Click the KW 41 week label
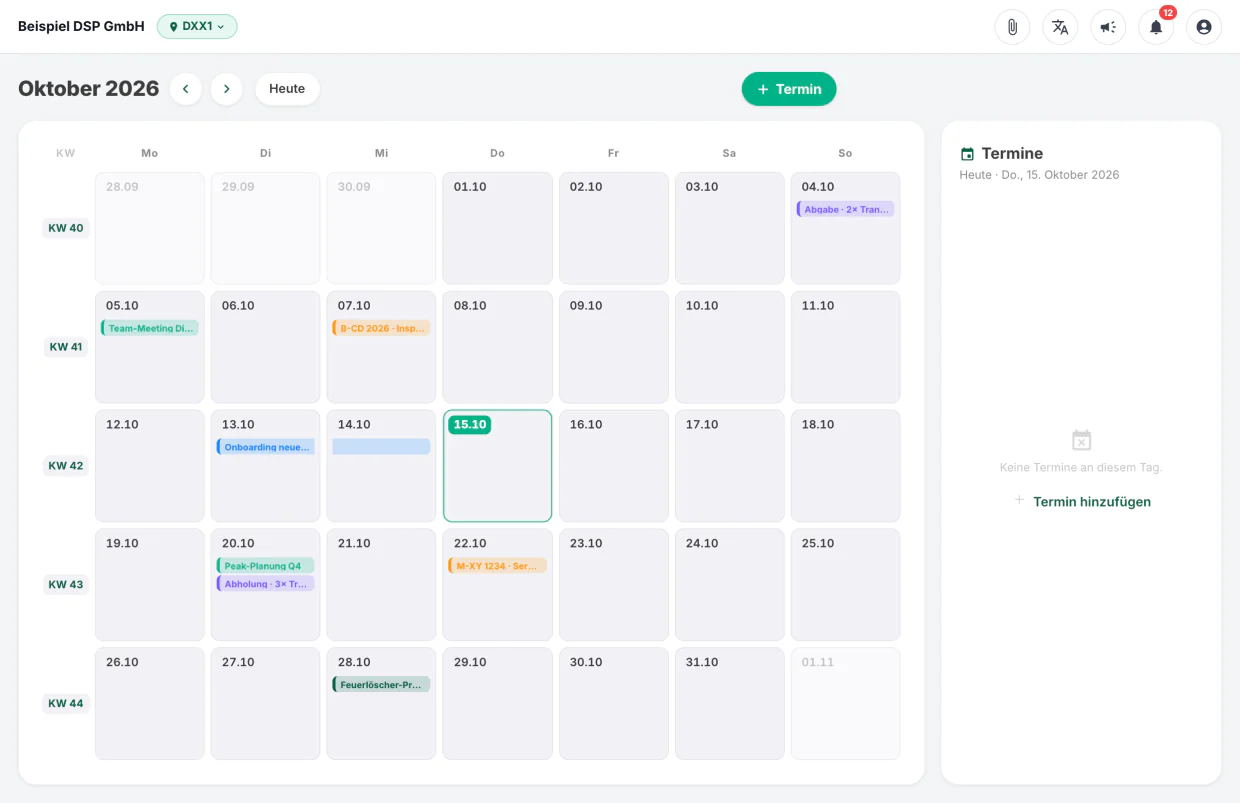Image resolution: width=1240 pixels, height=803 pixels. coord(66,347)
